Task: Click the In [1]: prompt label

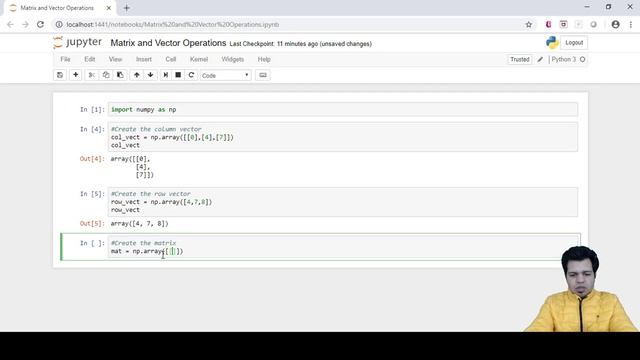Action: click(x=92, y=109)
